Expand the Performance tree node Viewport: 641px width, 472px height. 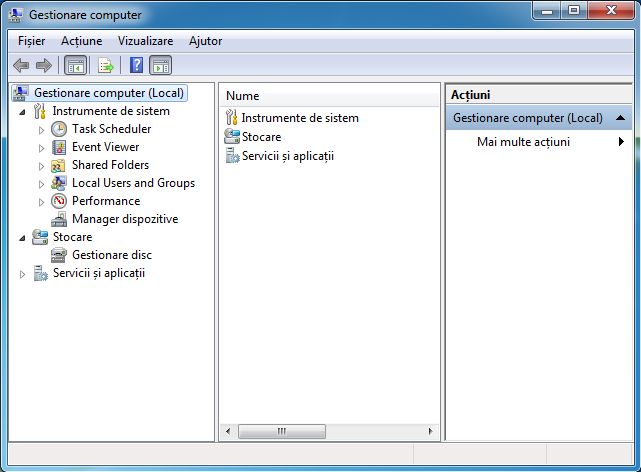[x=41, y=202]
